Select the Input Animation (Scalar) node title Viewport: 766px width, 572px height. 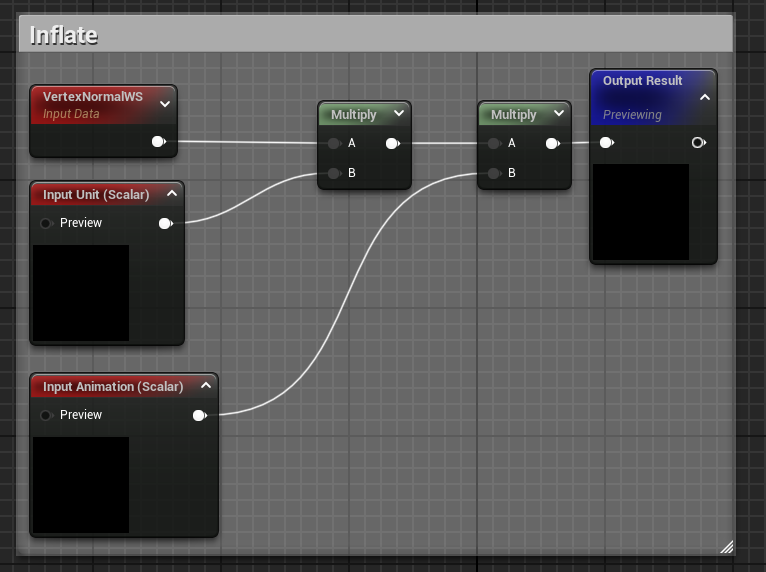coord(113,386)
